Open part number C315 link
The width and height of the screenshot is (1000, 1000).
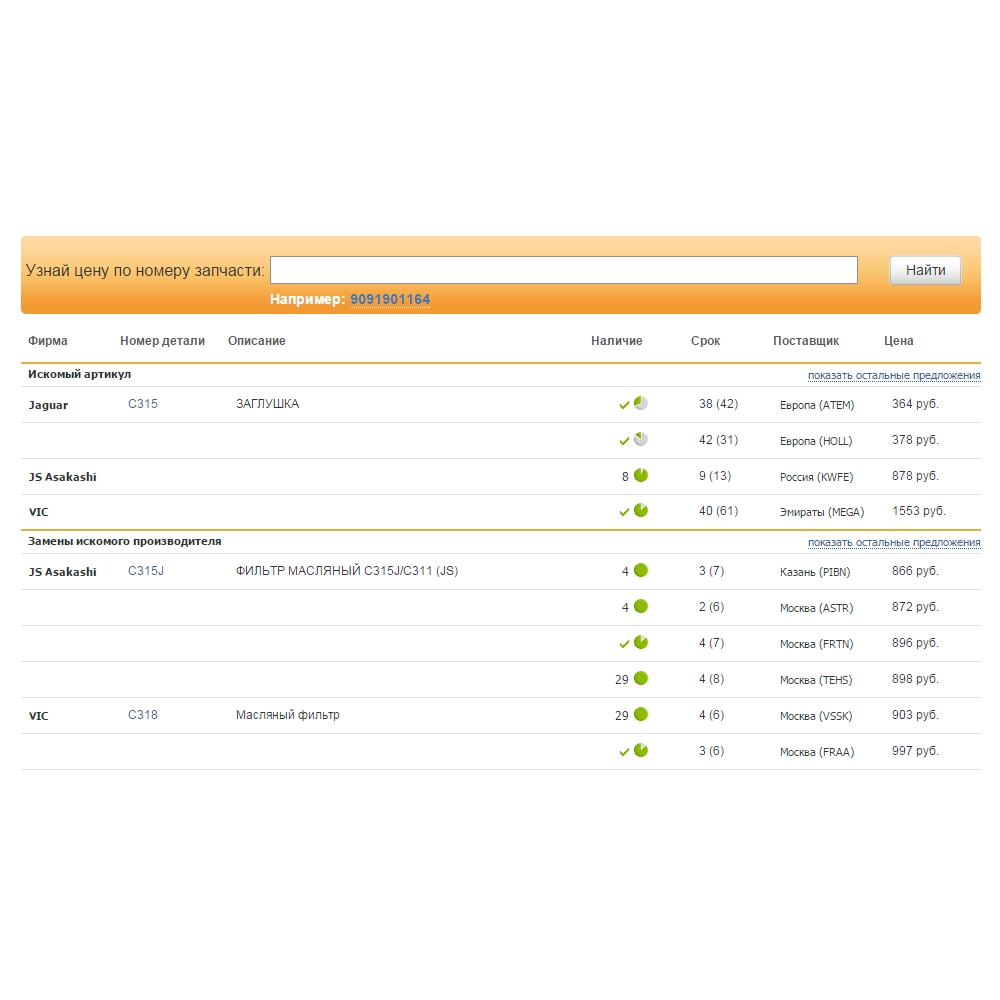point(143,404)
